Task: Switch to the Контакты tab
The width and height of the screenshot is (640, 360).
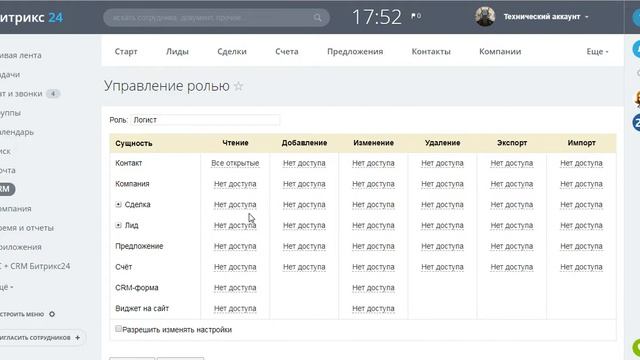Action: (431, 51)
